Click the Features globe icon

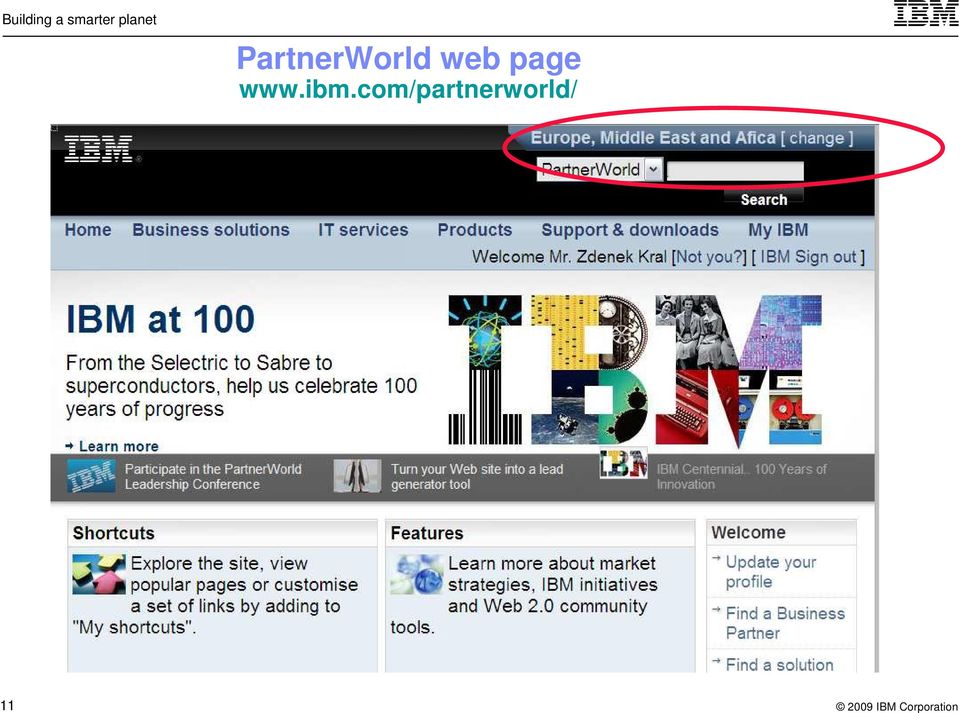click(x=416, y=574)
